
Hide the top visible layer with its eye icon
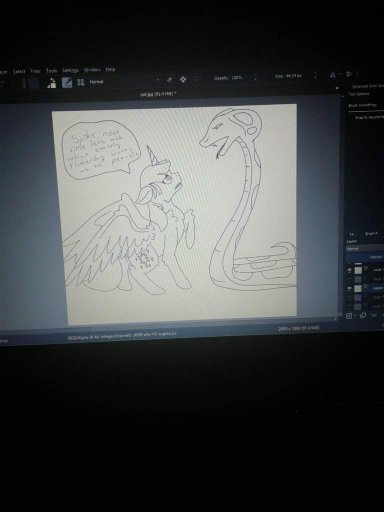349,270
